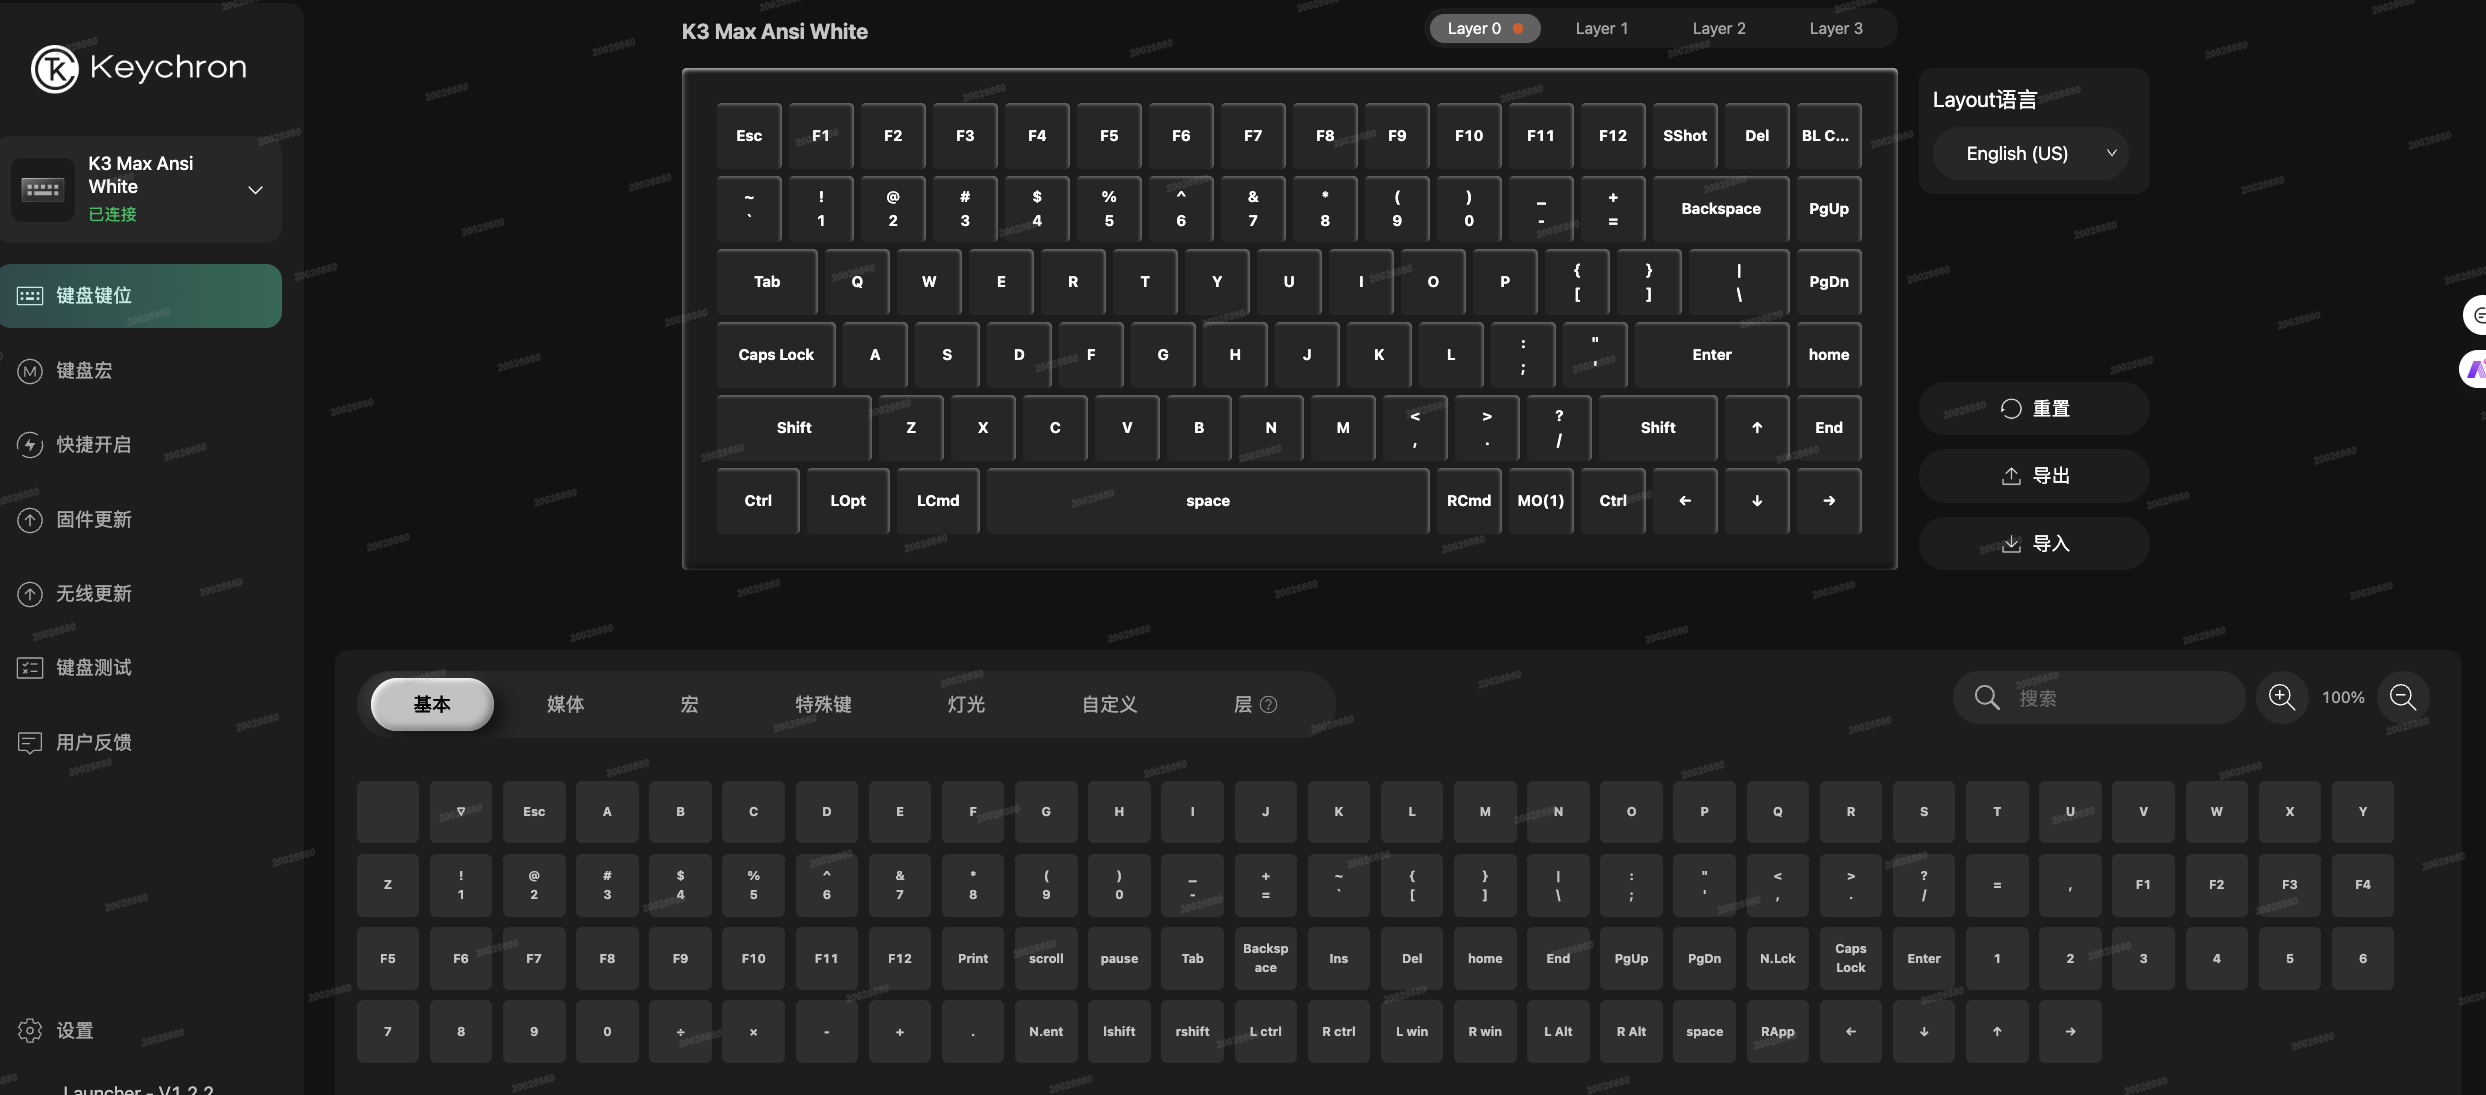Open 快捷开启 quick launch sidebar item

93,445
